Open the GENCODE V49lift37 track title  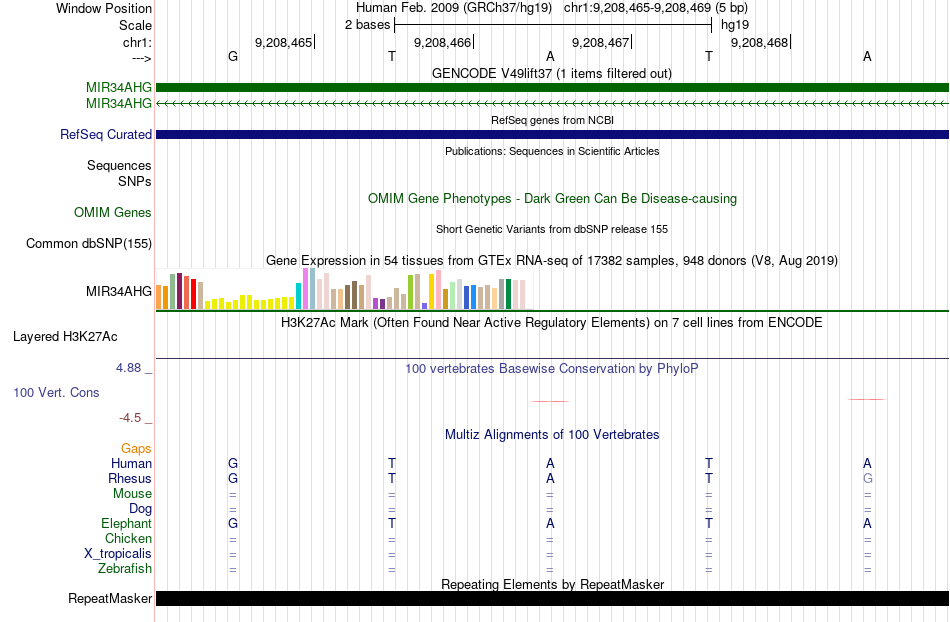[551, 73]
